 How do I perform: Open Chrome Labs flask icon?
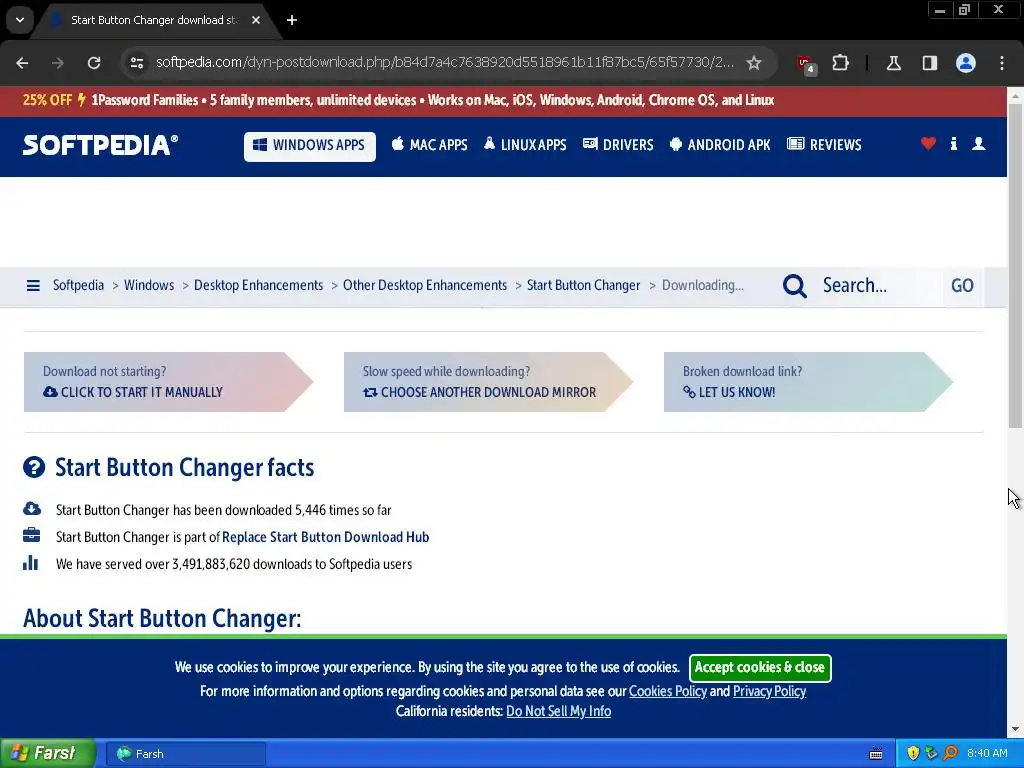click(x=893, y=63)
